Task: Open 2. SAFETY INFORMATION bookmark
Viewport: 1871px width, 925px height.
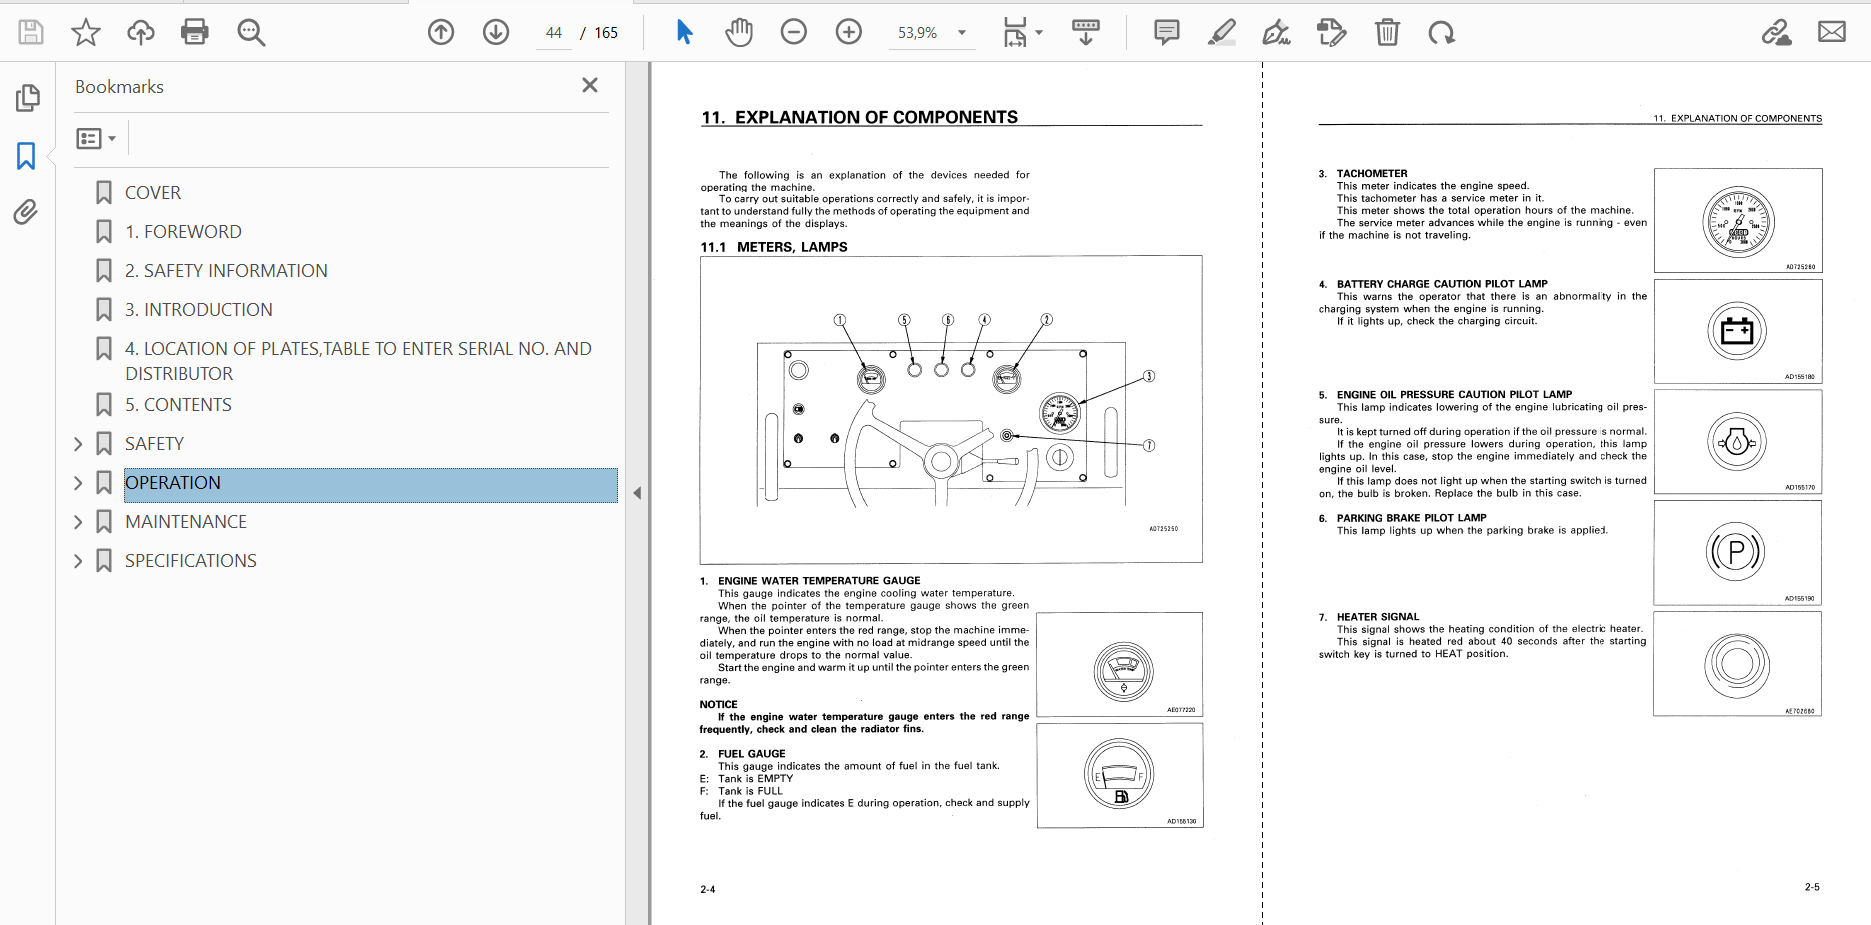Action: point(226,270)
